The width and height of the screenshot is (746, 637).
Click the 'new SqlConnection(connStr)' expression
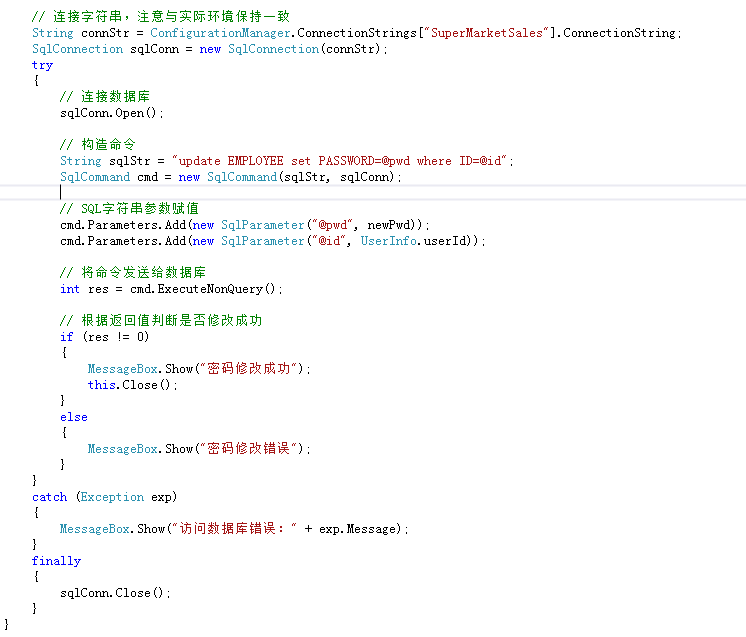(290, 49)
